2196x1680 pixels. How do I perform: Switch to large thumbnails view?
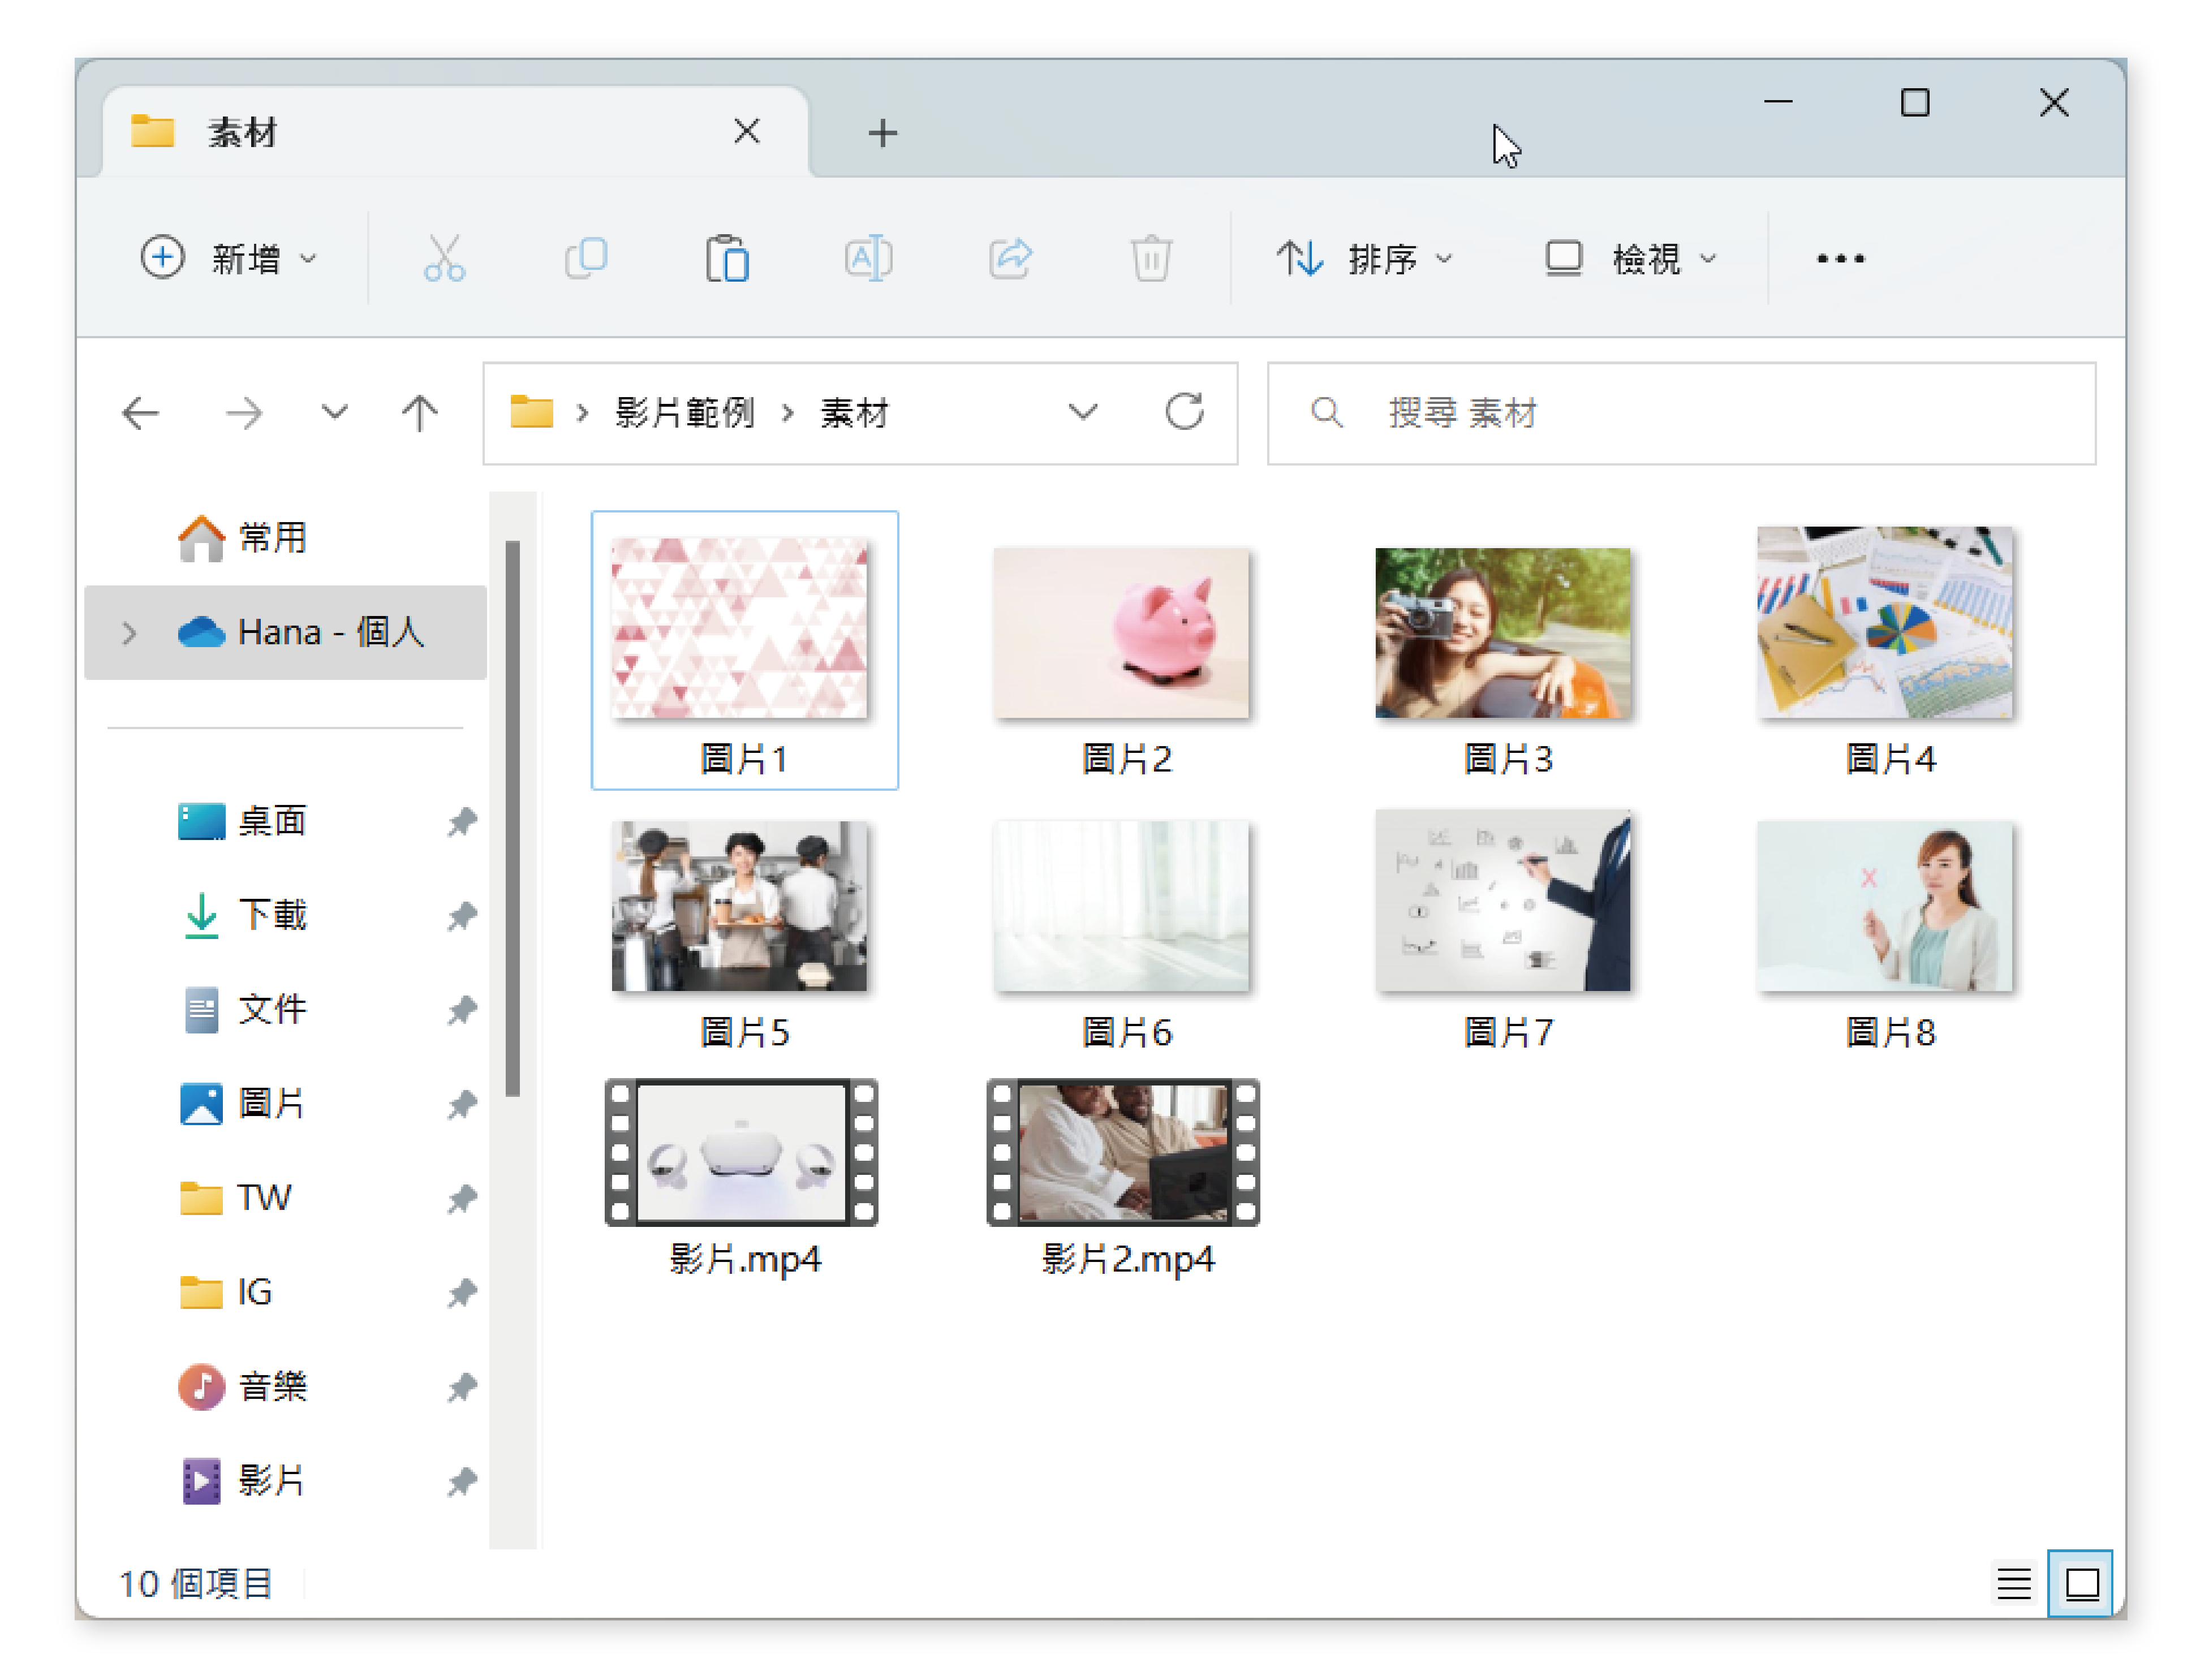pyautogui.click(x=2082, y=1583)
